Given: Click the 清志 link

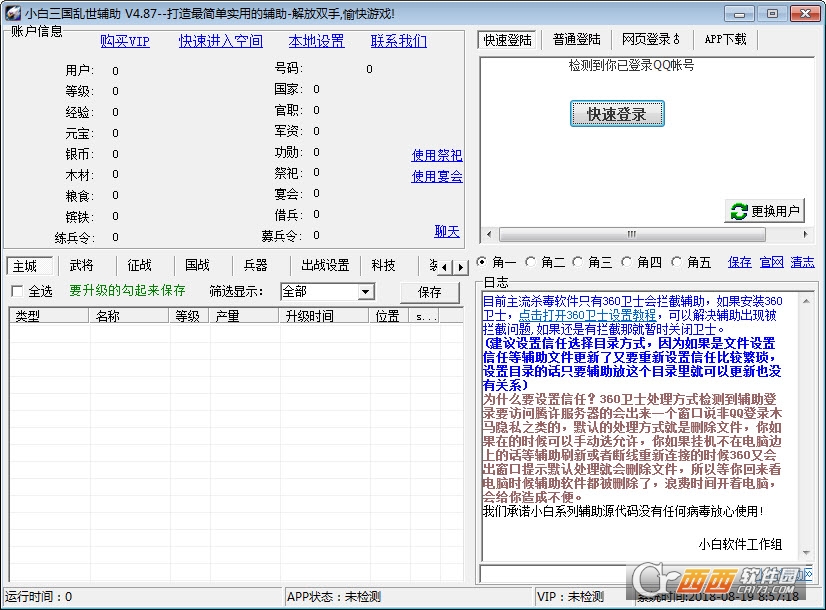Looking at the screenshot, I should pyautogui.click(x=802, y=262).
